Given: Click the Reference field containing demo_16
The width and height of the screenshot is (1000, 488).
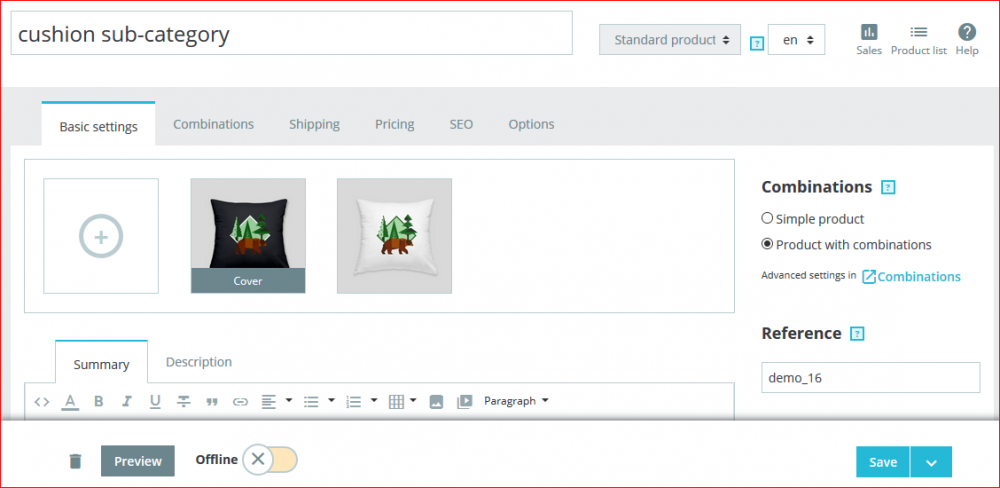Looking at the screenshot, I should tap(871, 378).
